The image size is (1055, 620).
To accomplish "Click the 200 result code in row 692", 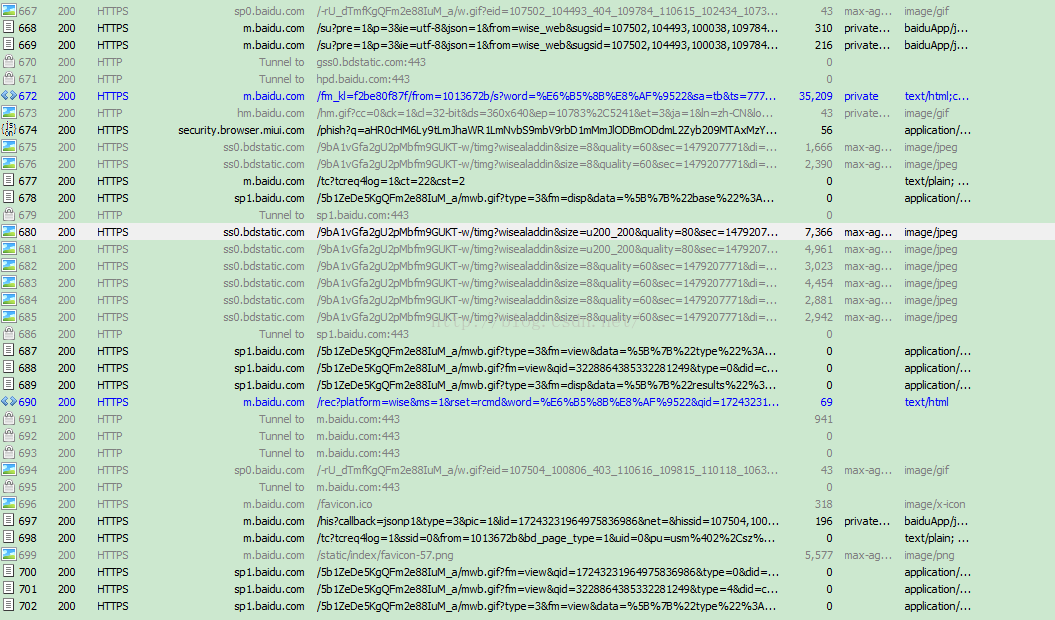I will click(x=67, y=436).
